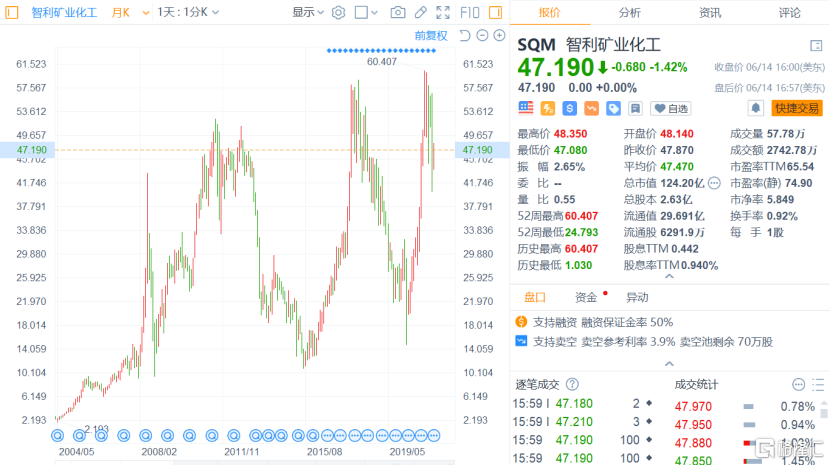This screenshot has height=465, width=830.
Task: Click the orange trend chart tag icon
Action: [591, 109]
